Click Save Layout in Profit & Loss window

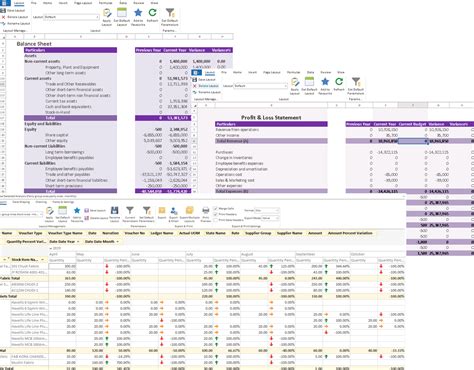[204, 80]
